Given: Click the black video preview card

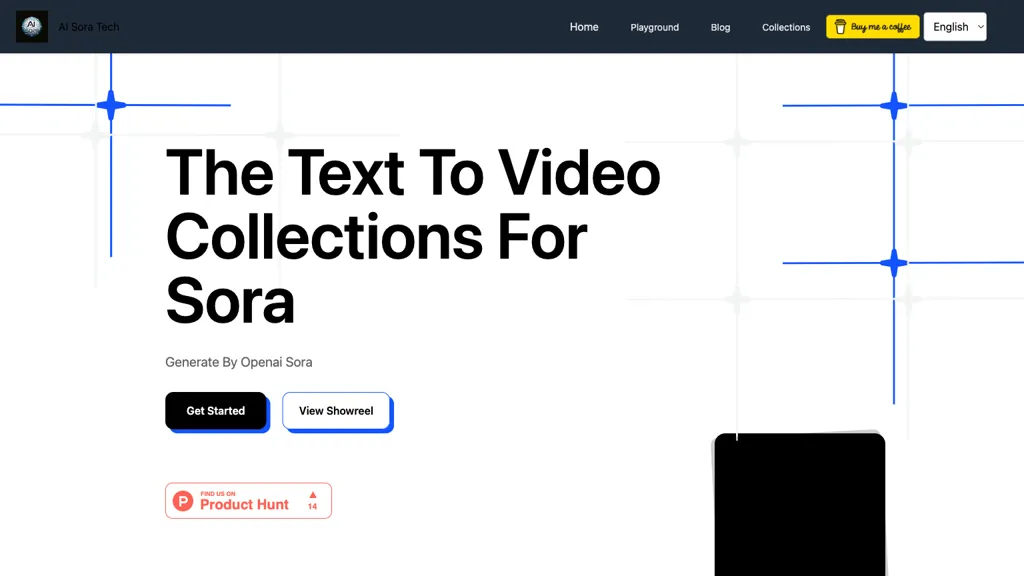Looking at the screenshot, I should pos(799,504).
